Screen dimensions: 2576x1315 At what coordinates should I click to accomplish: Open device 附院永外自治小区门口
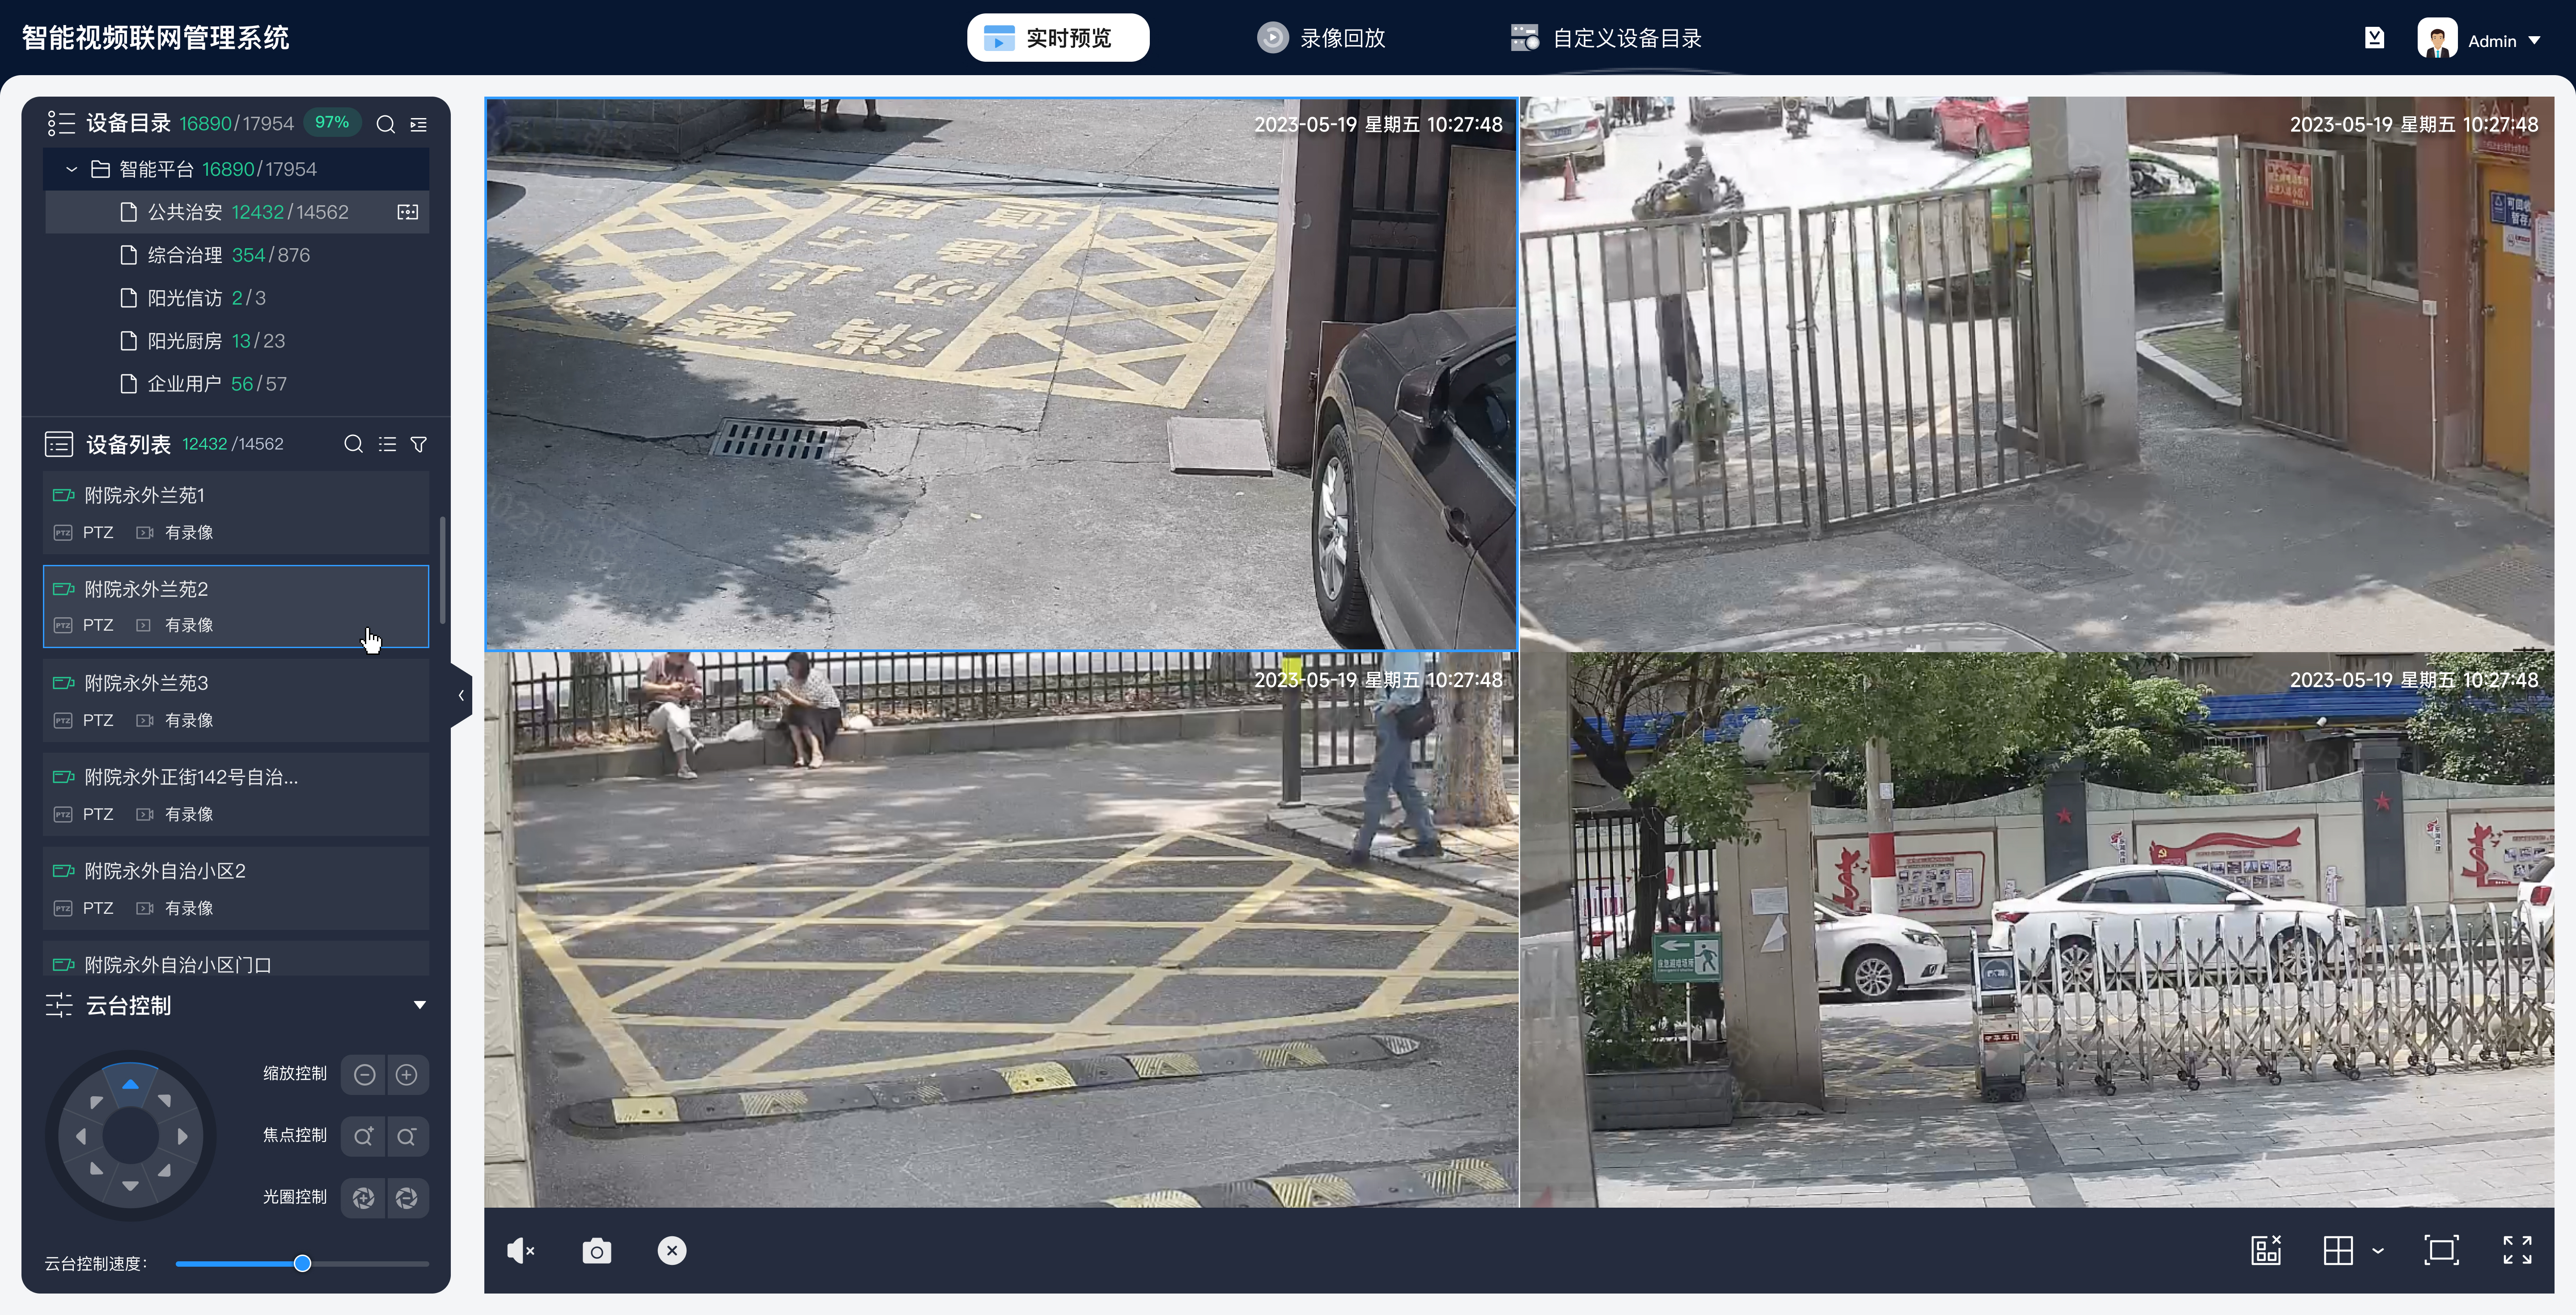236,959
